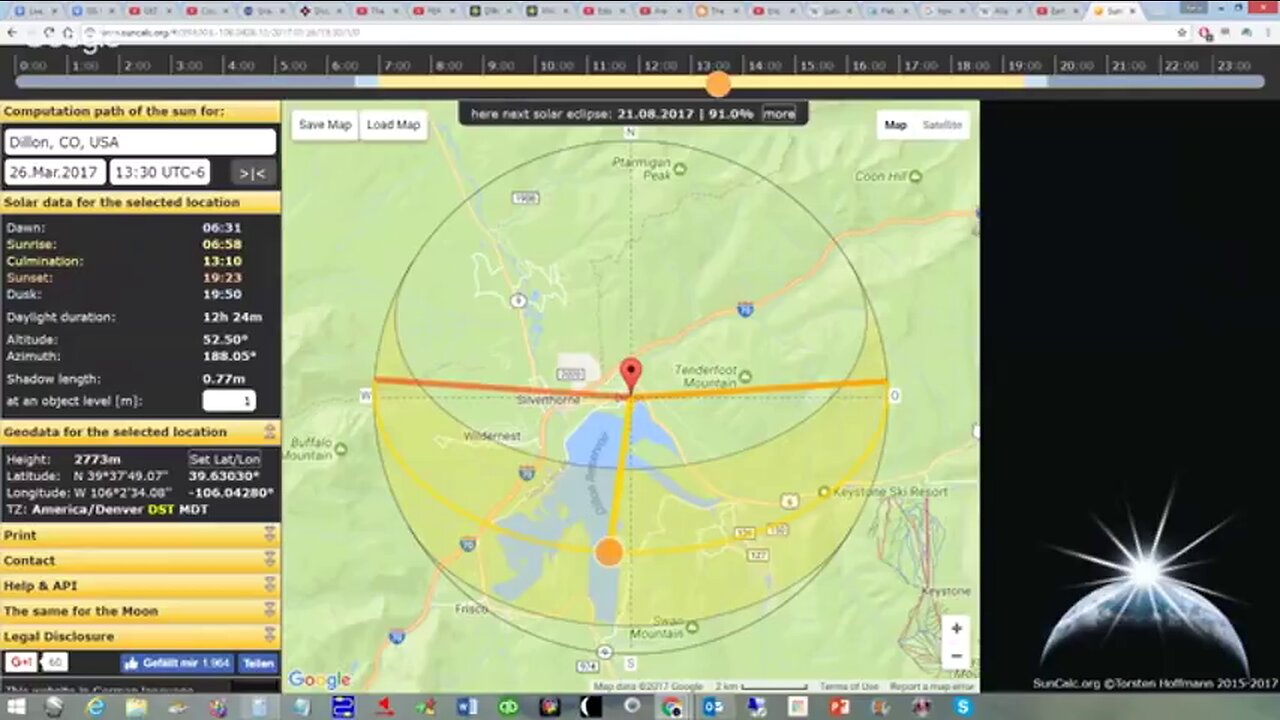Click the azimuth value 188.05°
This screenshot has height=720, width=1280.
coord(228,356)
